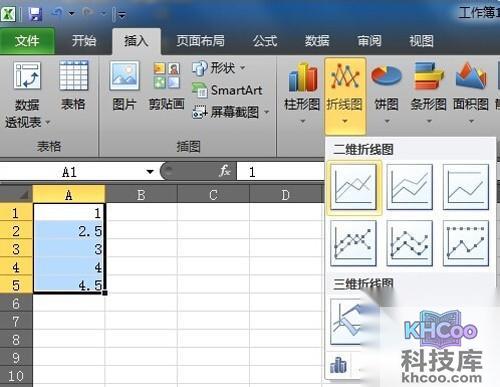Insert a 表格 table
Image resolution: width=500 pixels, height=387 pixels.
point(73,86)
